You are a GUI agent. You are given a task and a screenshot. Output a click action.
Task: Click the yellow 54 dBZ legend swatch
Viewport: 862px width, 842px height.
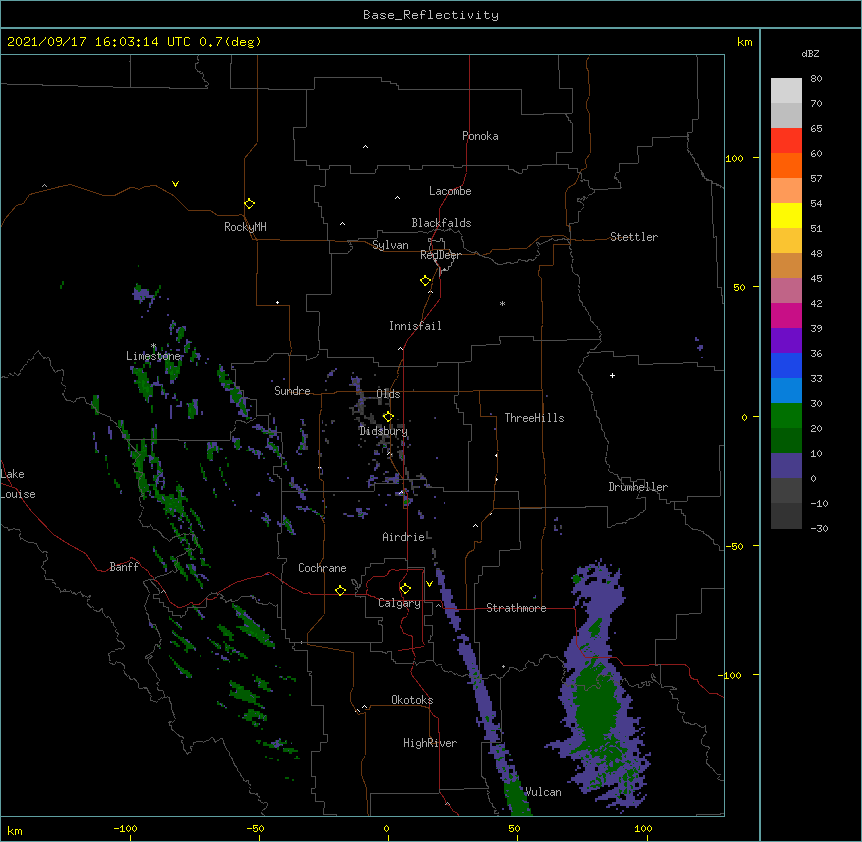(x=786, y=215)
